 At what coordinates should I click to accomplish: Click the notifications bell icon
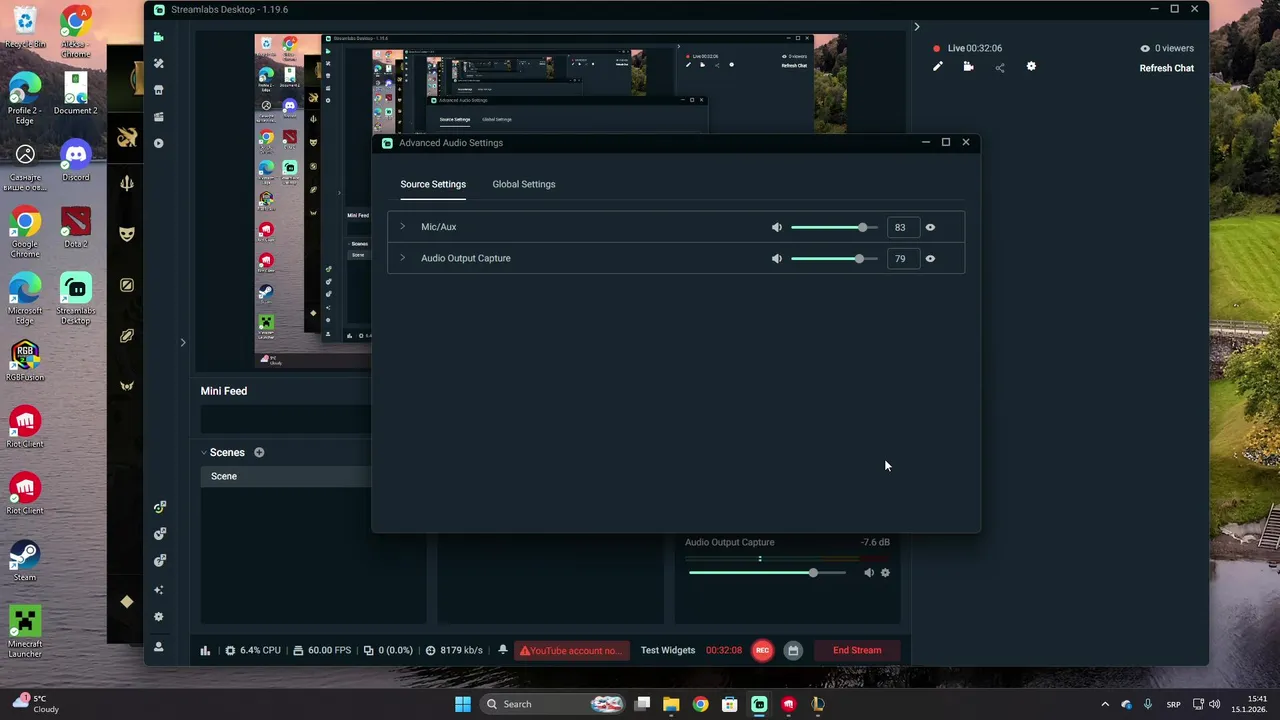click(503, 650)
